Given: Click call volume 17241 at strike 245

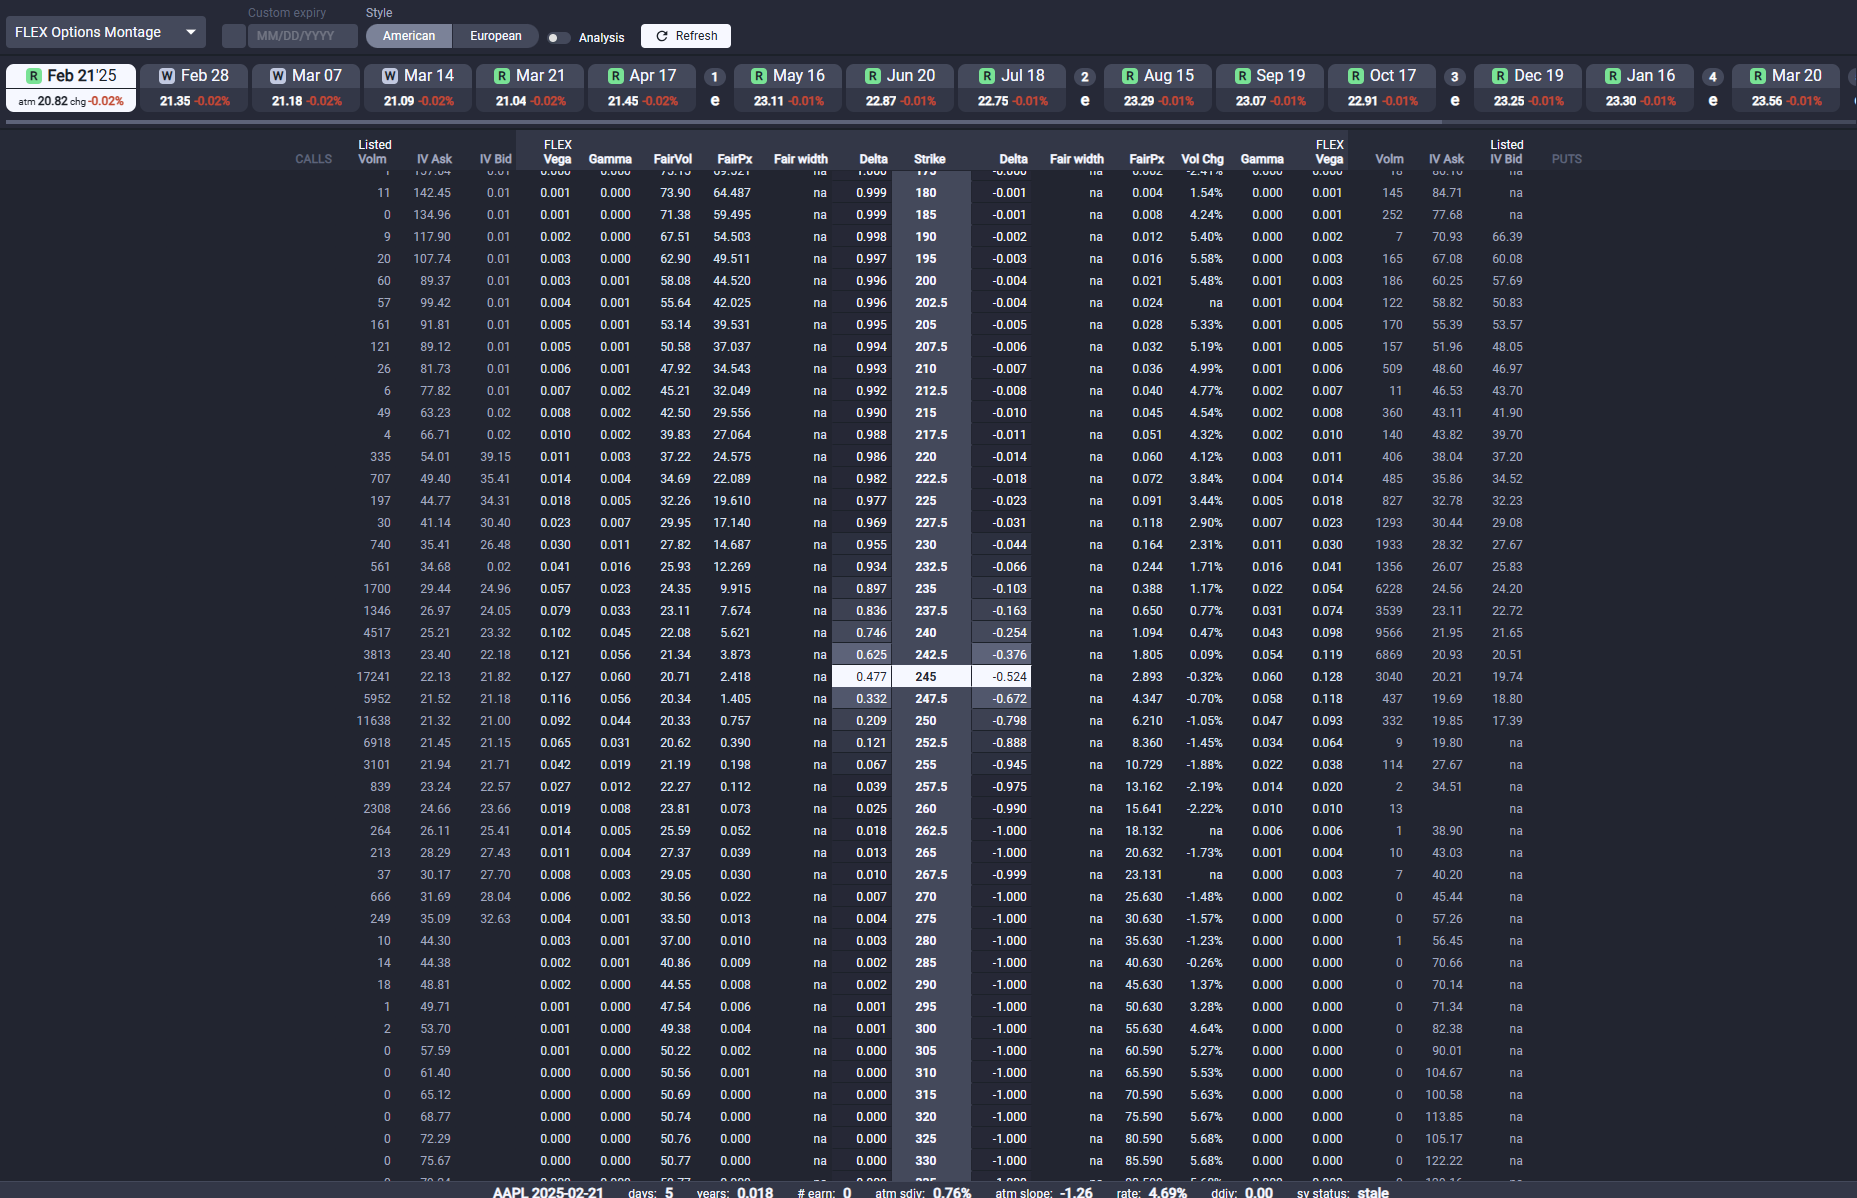Looking at the screenshot, I should 373,677.
